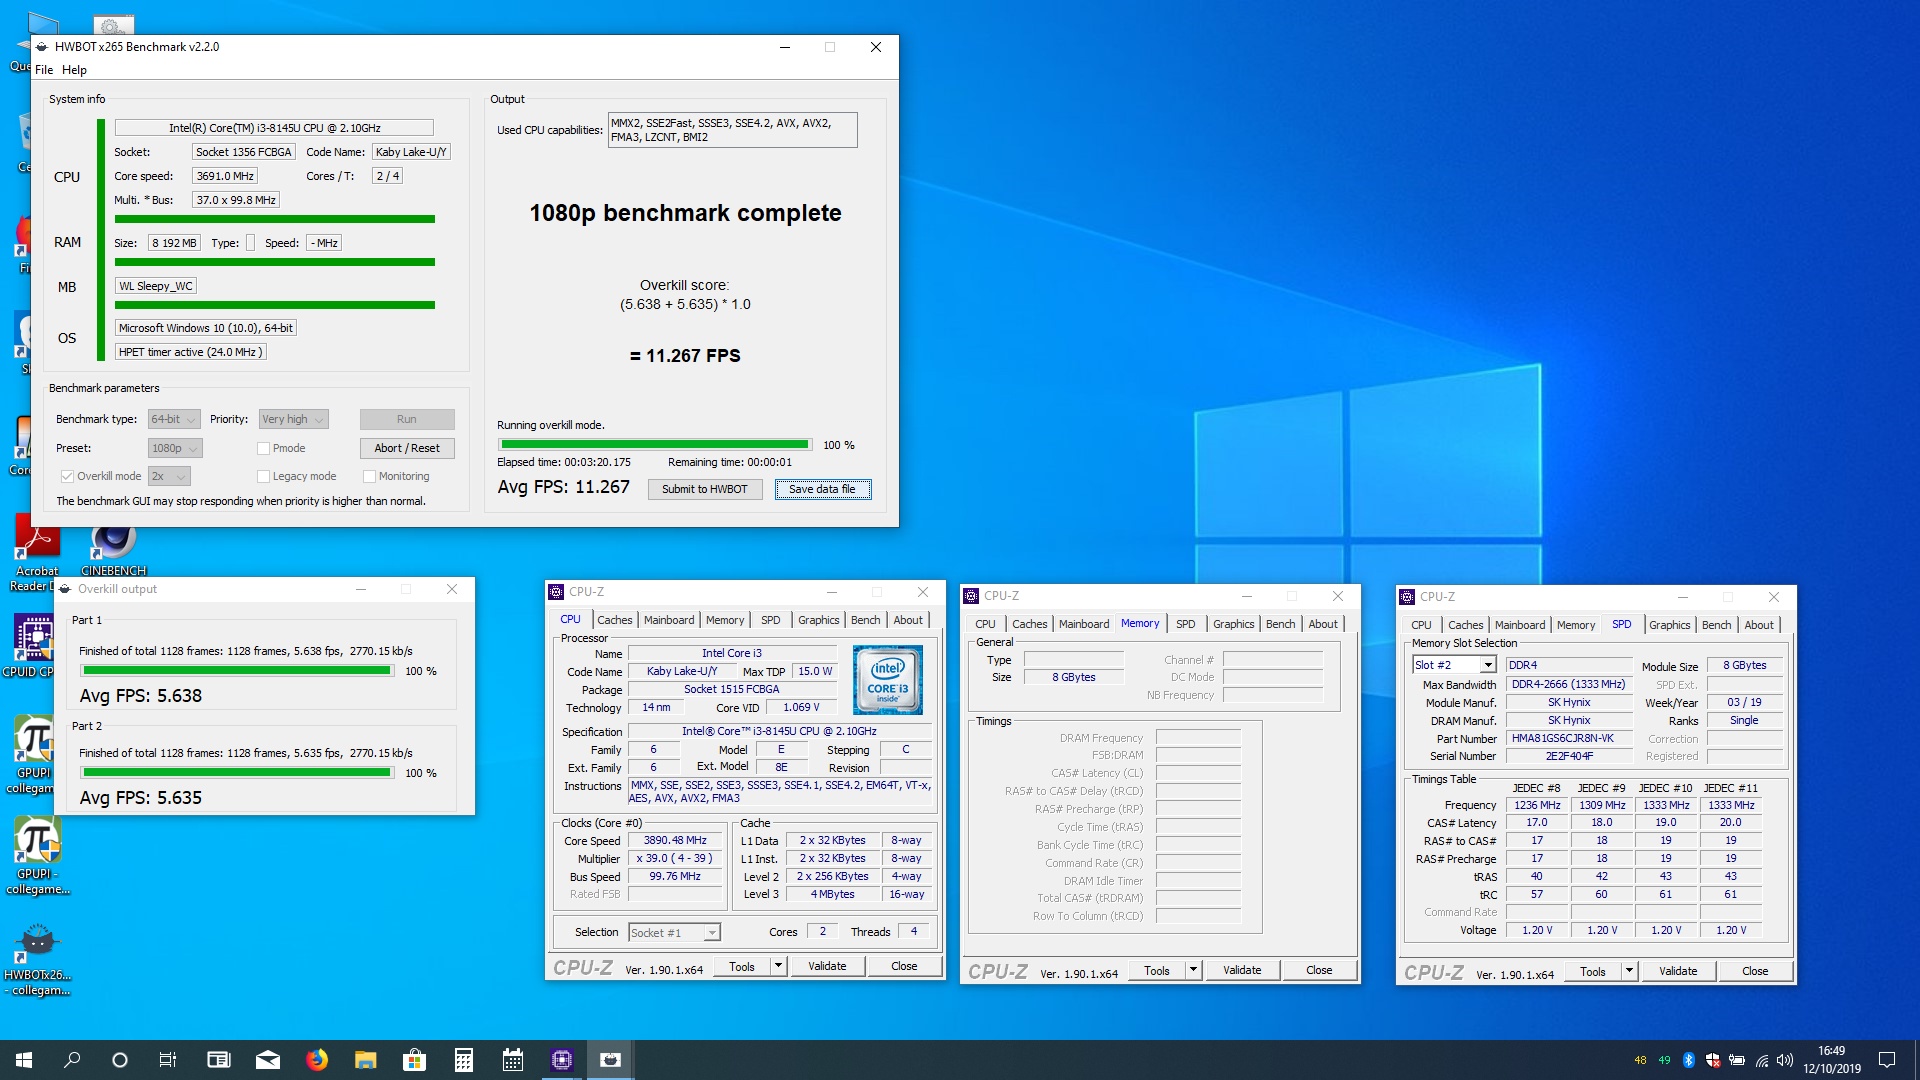Viewport: 1920px width, 1080px height.
Task: Expand Tools arrow in CPU-Z Memory window
Action: pos(1193,970)
